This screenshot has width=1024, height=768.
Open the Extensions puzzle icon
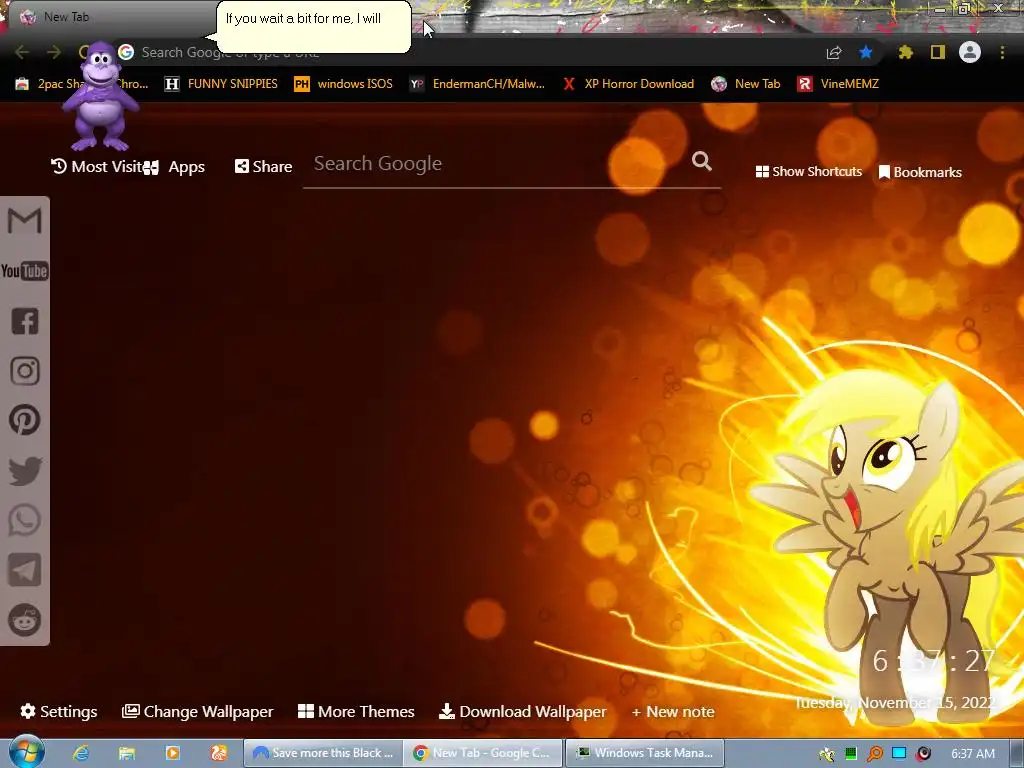(906, 52)
